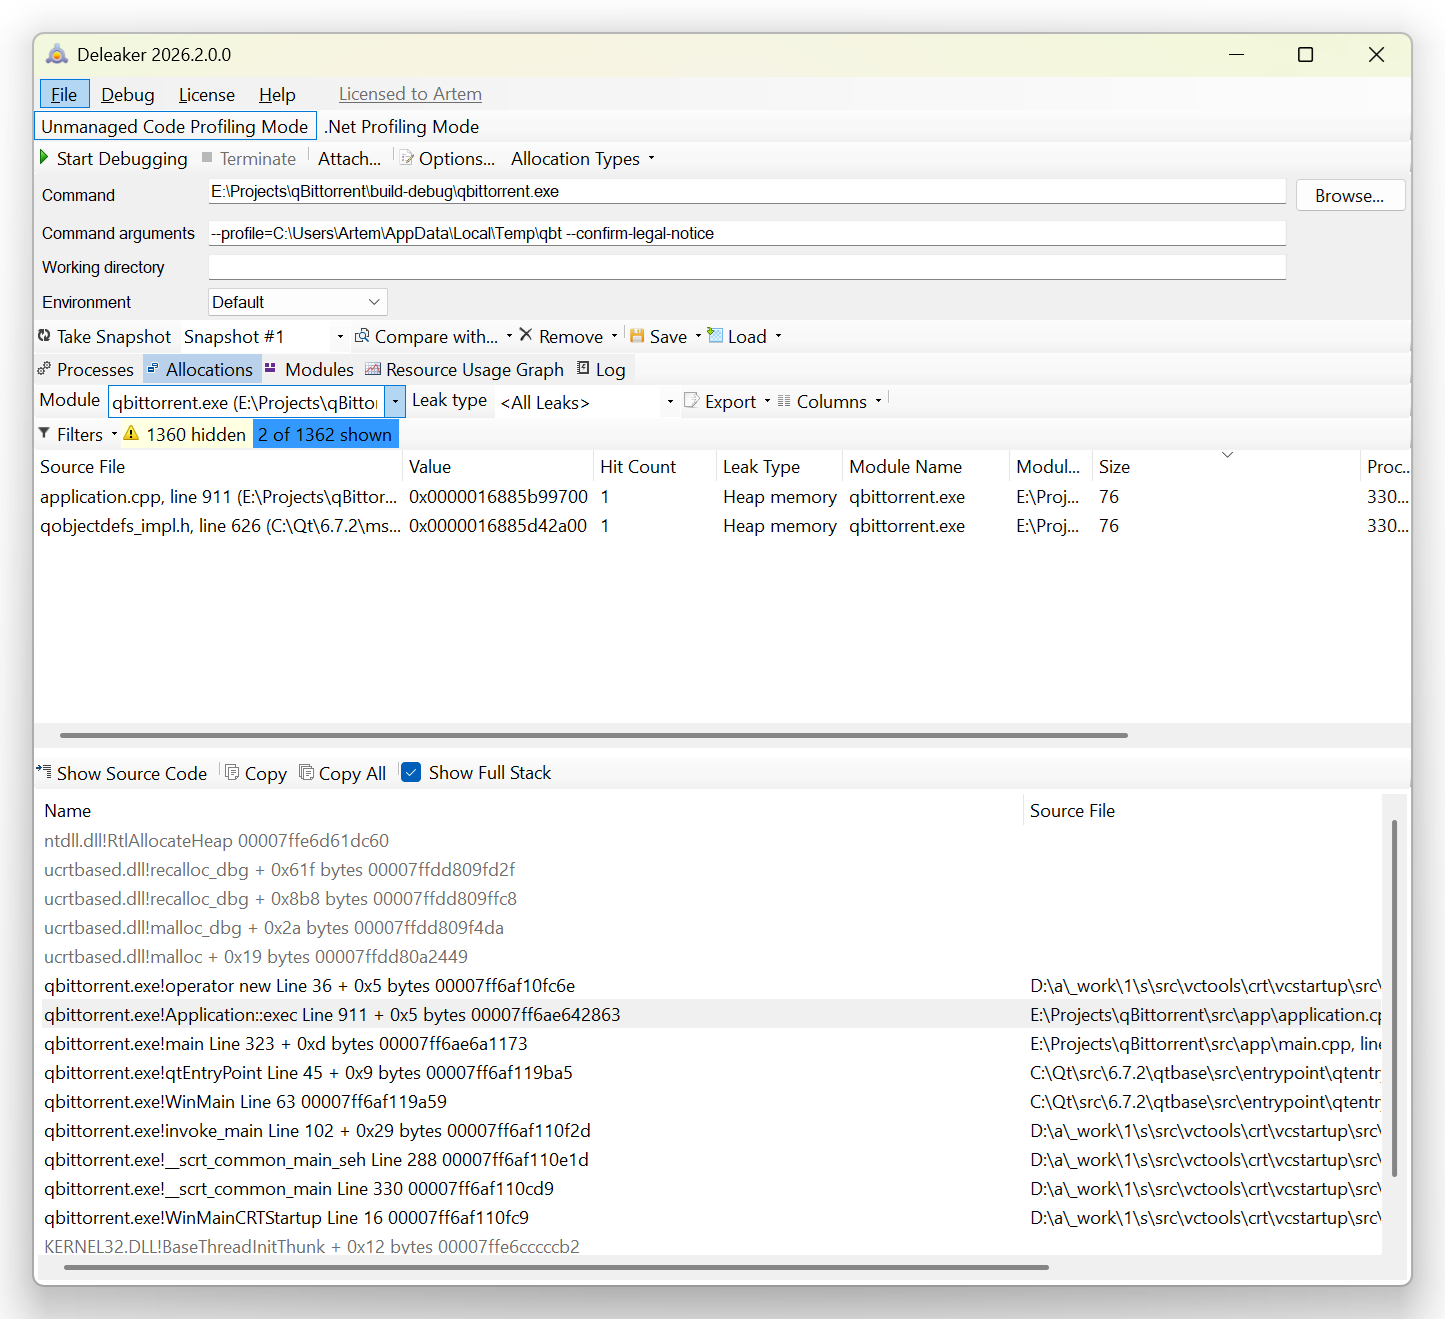Open the Filters dropdown arrow

(114, 434)
